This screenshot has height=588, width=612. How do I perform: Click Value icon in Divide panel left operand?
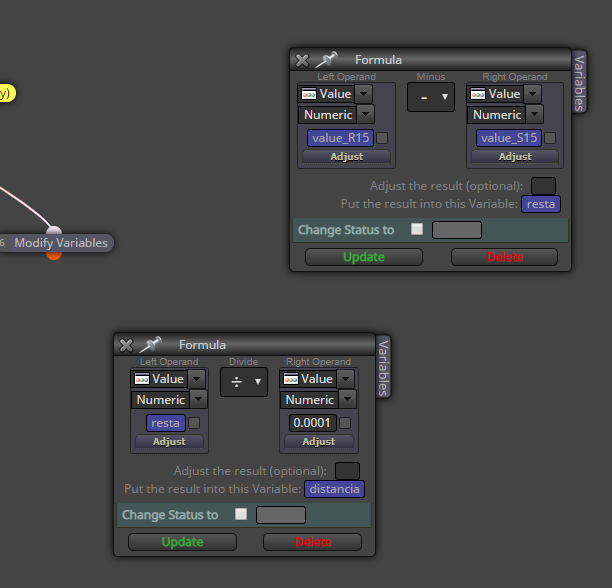pos(142,379)
